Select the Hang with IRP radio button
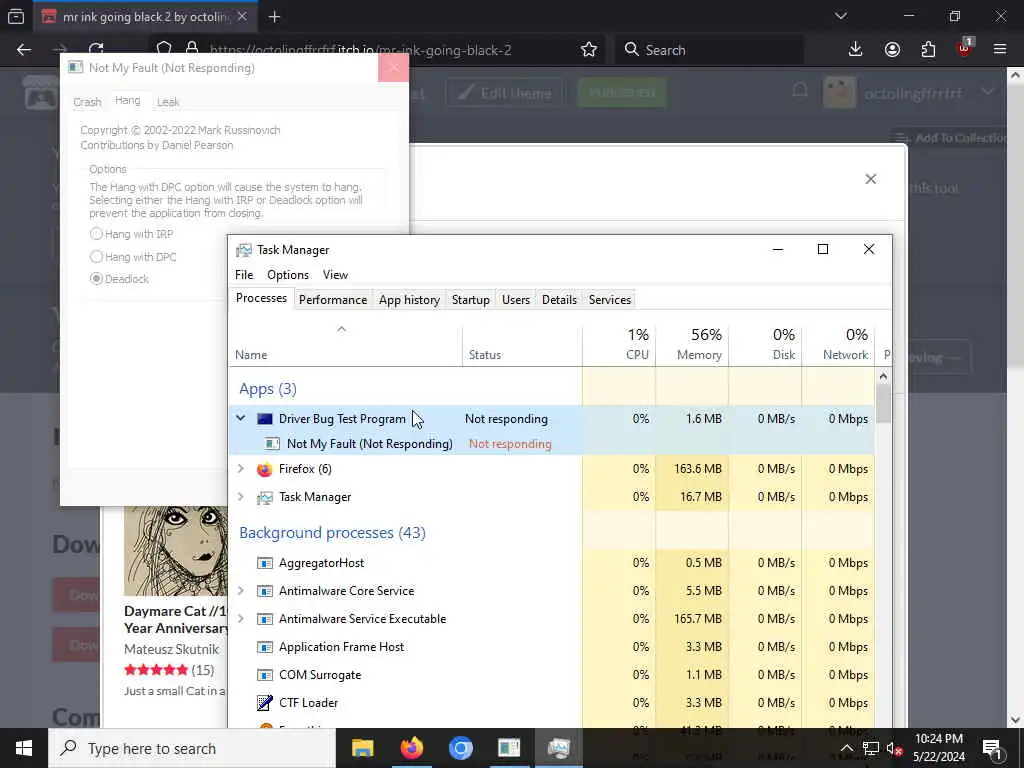Viewport: 1024px width, 768px height. [97, 234]
